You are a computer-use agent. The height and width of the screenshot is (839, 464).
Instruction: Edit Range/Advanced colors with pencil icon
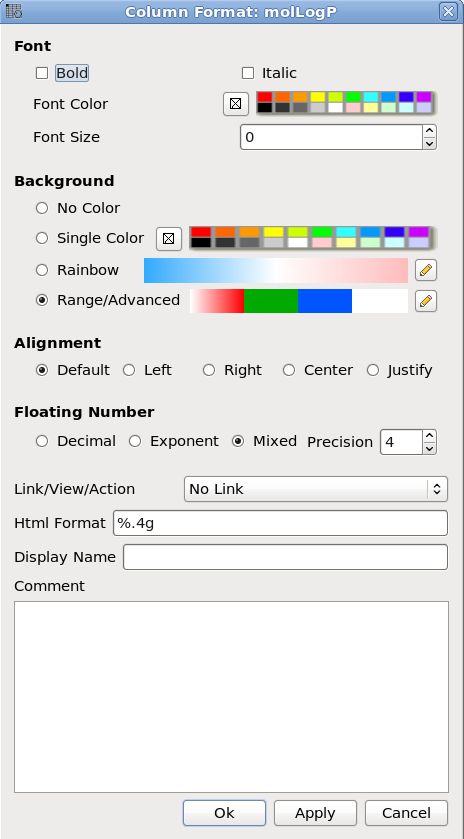(x=426, y=301)
